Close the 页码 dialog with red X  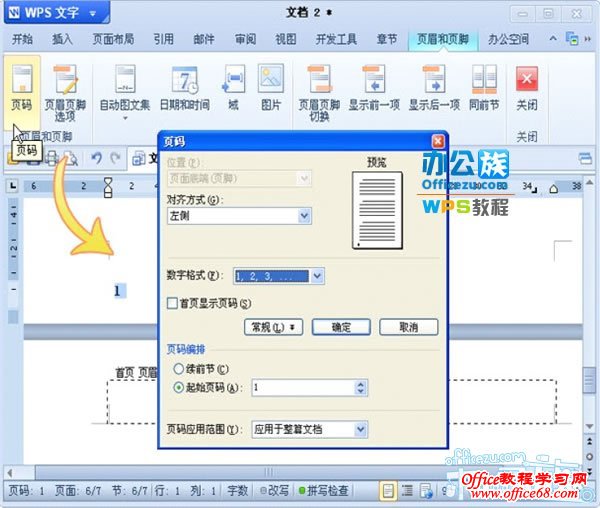438,142
